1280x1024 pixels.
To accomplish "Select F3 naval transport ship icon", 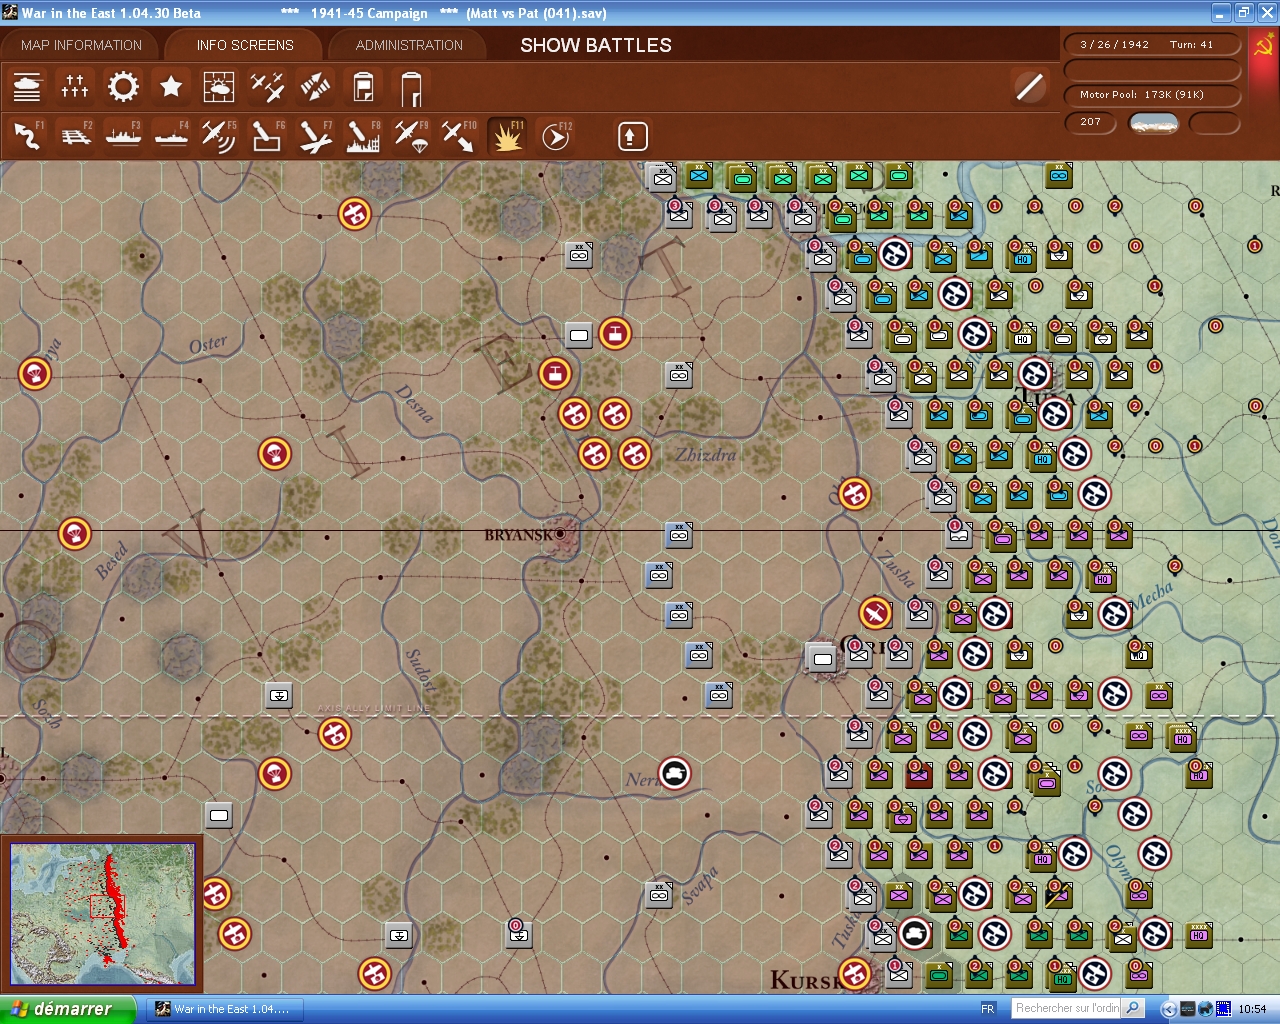I will tap(123, 136).
